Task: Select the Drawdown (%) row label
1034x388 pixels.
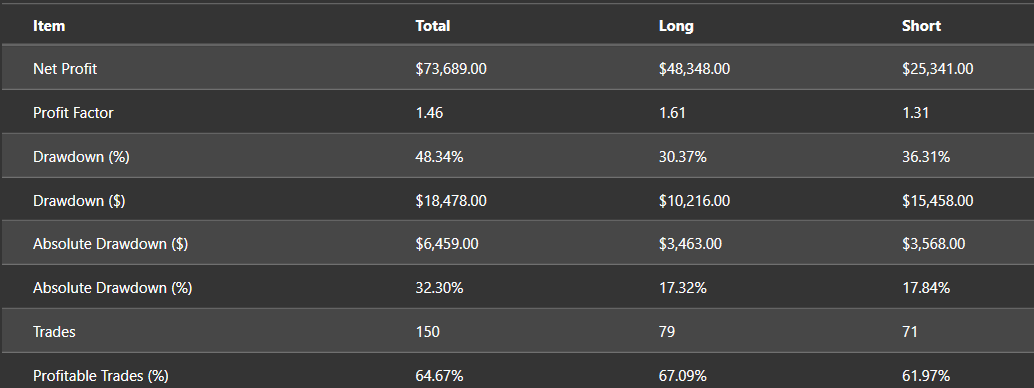Action: (81, 157)
